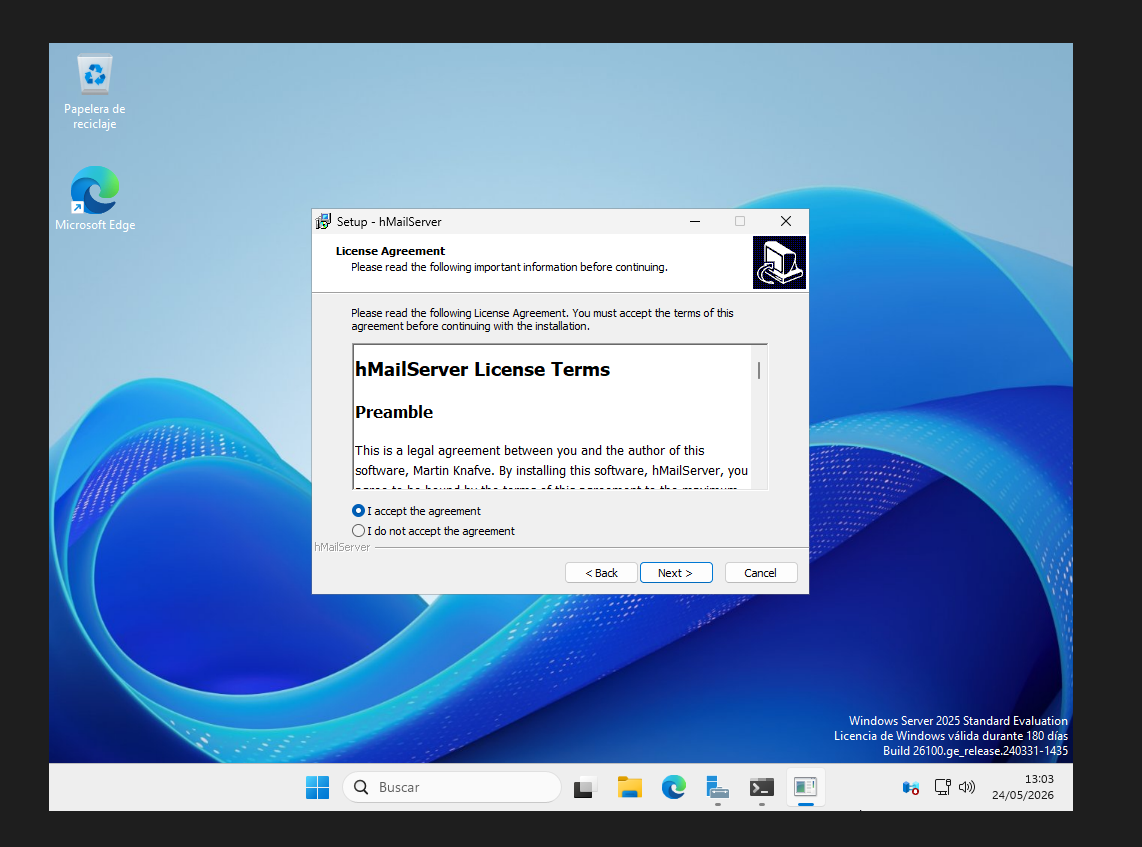1142x847 pixels.
Task: Click the license text scrollbar thumb
Action: point(759,371)
